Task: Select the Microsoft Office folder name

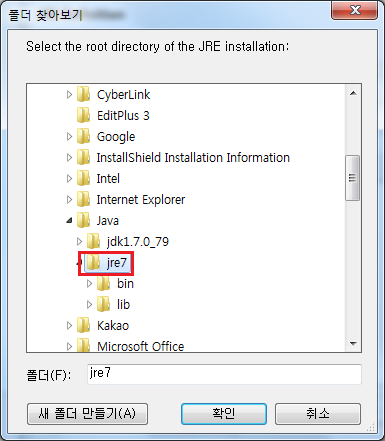Action: pyautogui.click(x=140, y=346)
